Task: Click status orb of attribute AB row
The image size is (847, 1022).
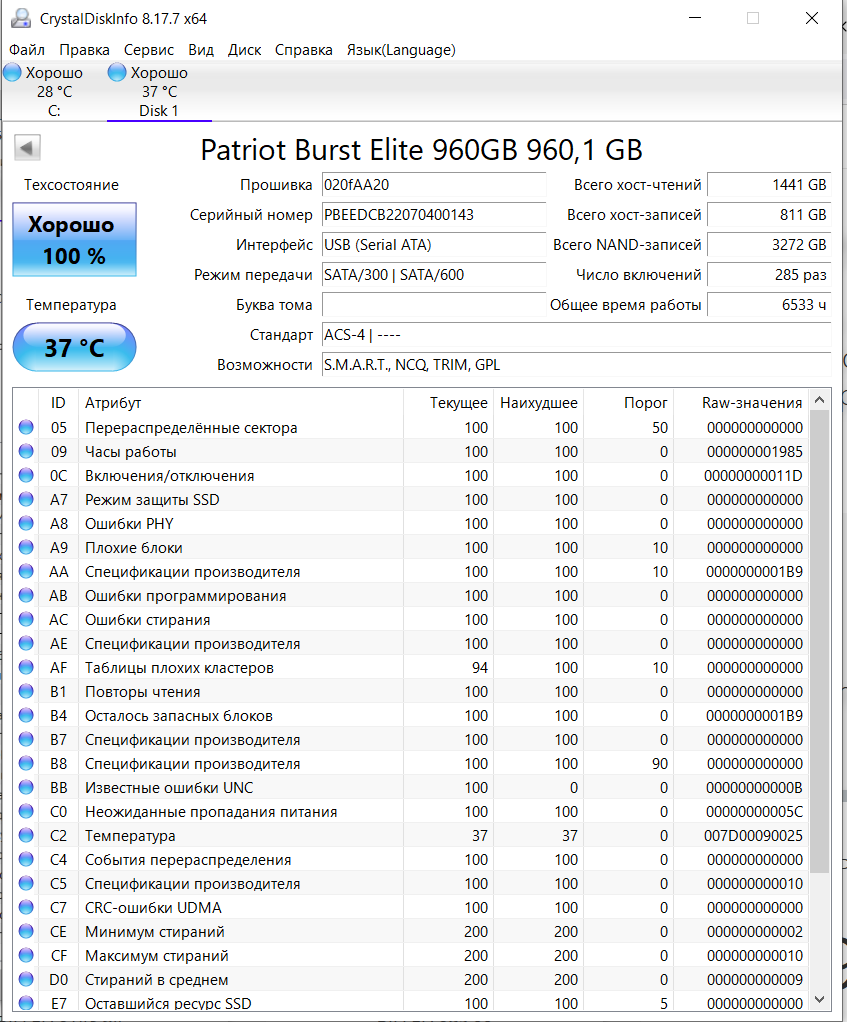Action: click(x=26, y=595)
